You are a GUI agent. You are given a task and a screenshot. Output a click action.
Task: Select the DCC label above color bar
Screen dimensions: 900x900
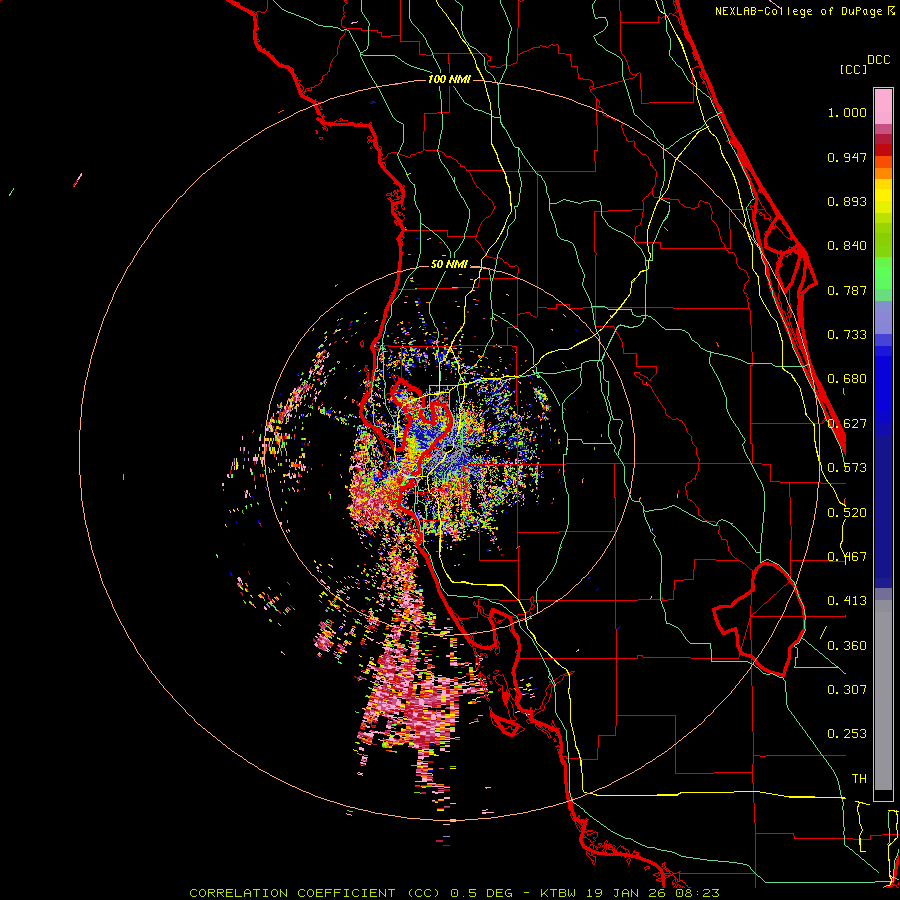[x=878, y=59]
